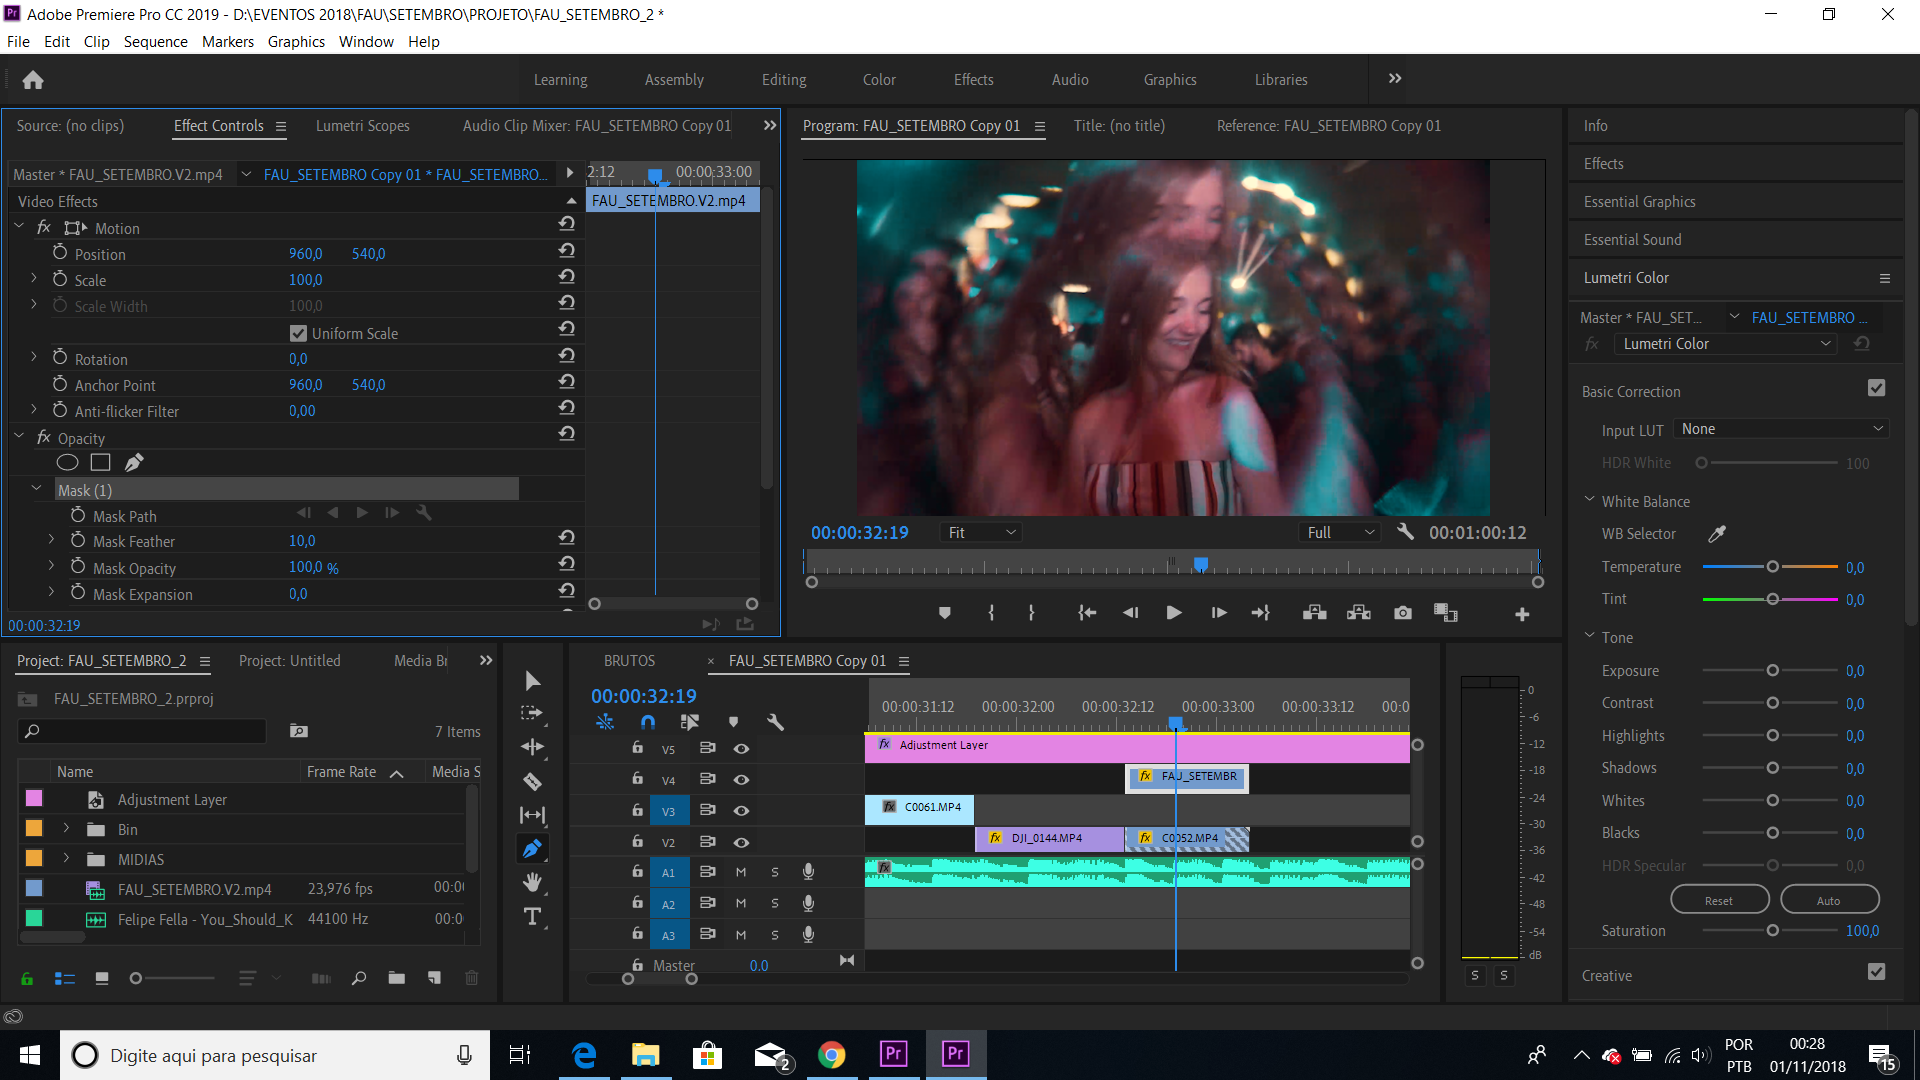Toggle the Uniform Scale checkbox

[x=298, y=333]
